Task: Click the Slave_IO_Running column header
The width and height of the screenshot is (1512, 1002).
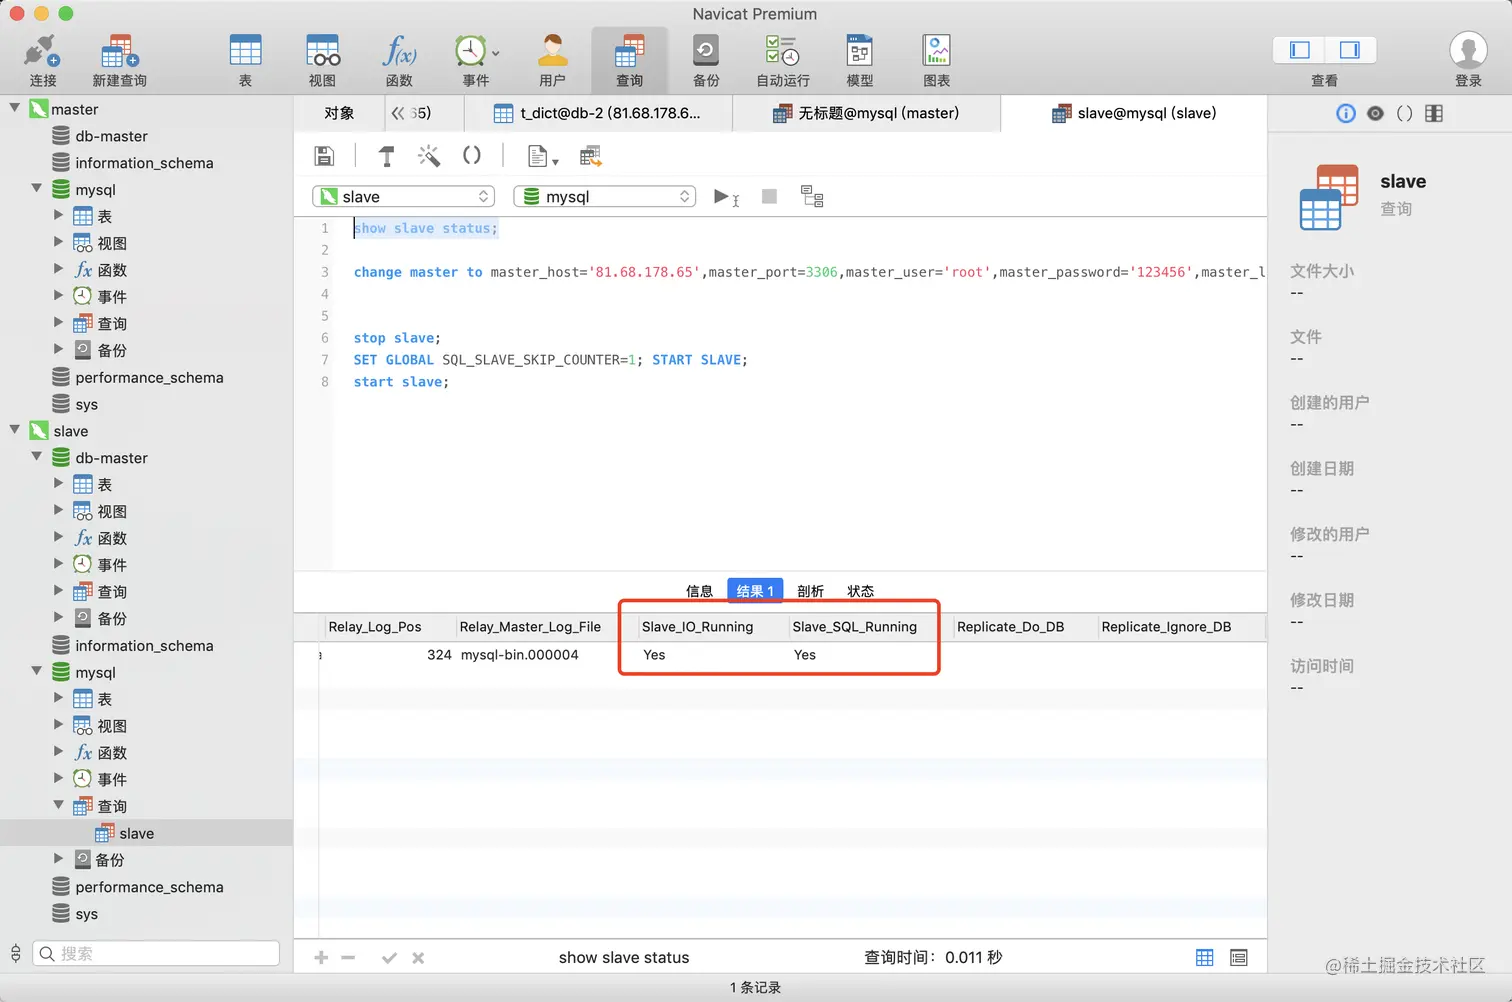Action: pyautogui.click(x=710, y=627)
